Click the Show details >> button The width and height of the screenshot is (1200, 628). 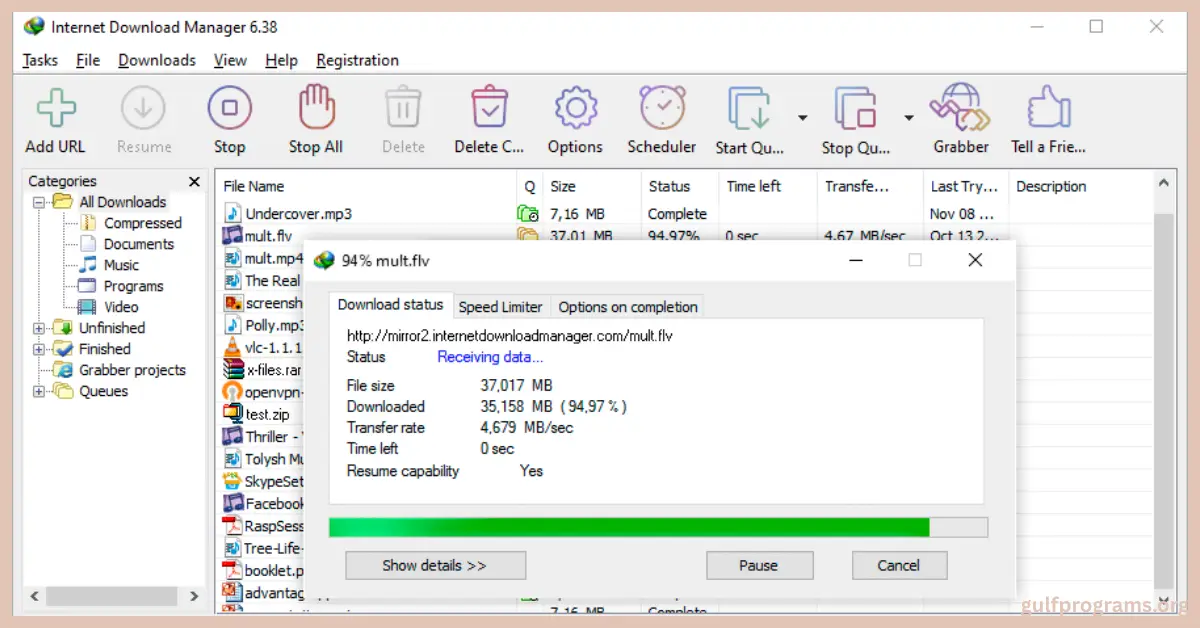click(435, 565)
